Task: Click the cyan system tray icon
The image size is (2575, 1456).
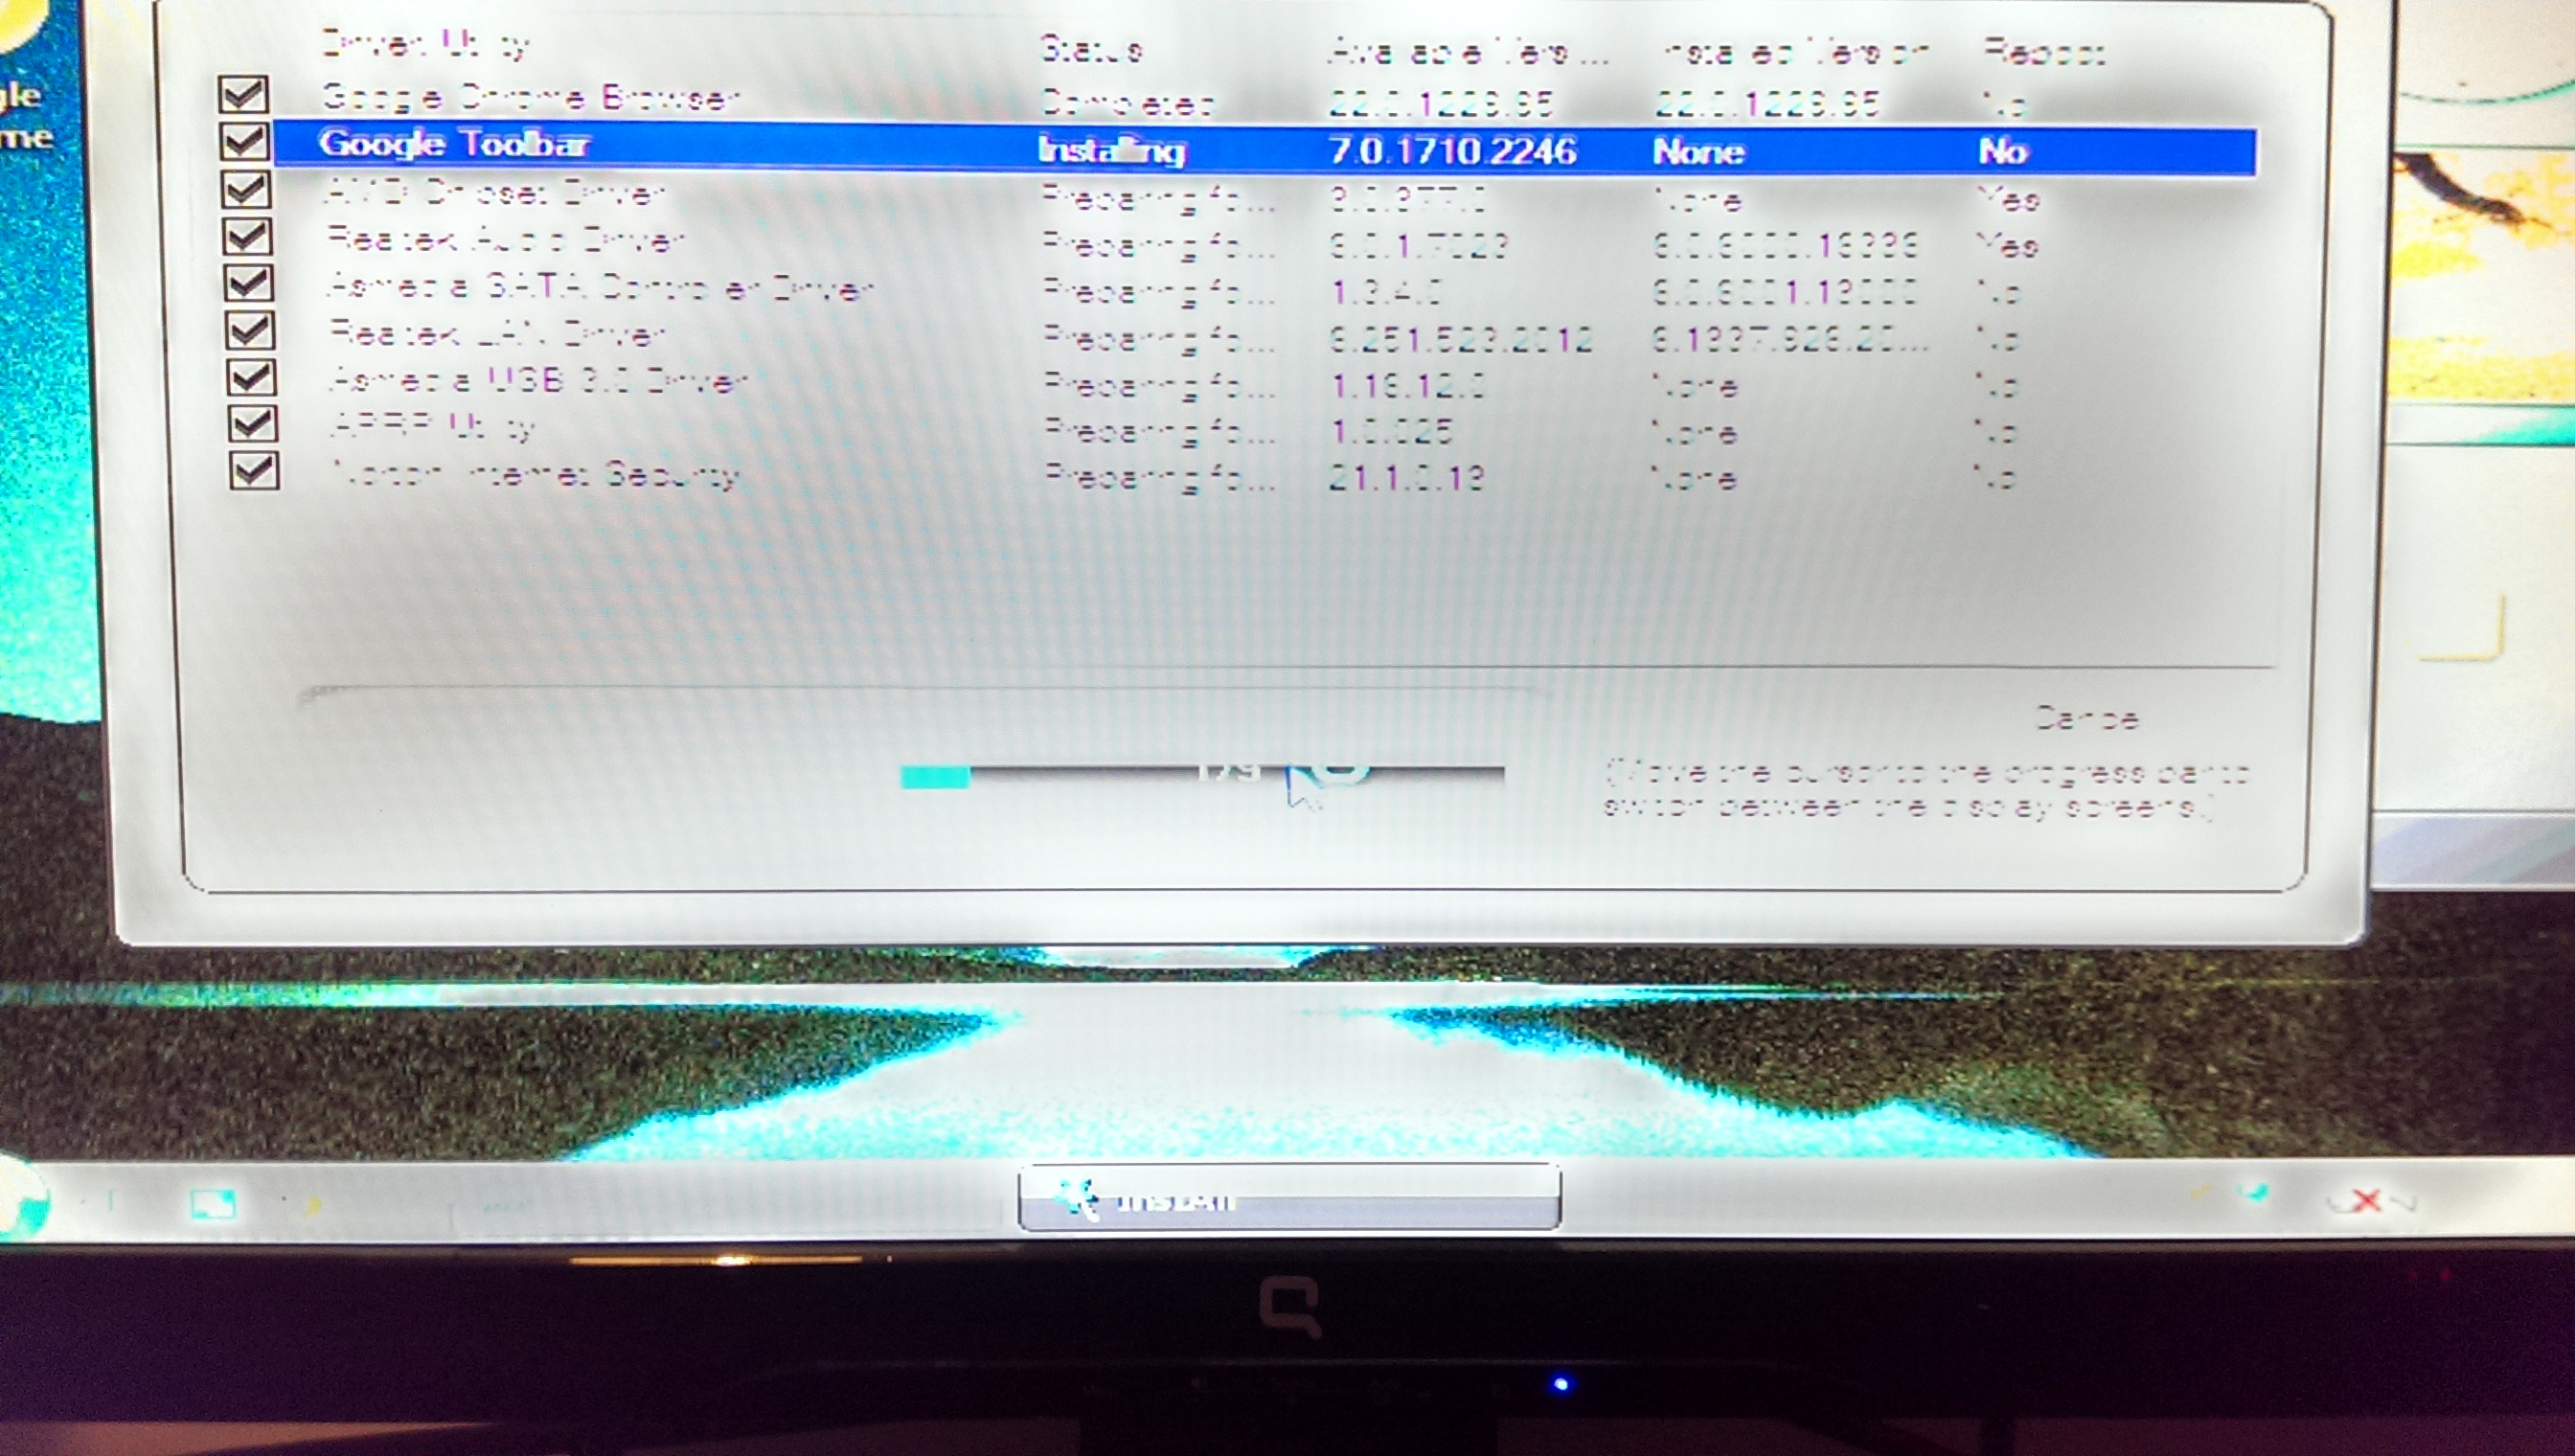Action: pyautogui.click(x=2254, y=1193)
